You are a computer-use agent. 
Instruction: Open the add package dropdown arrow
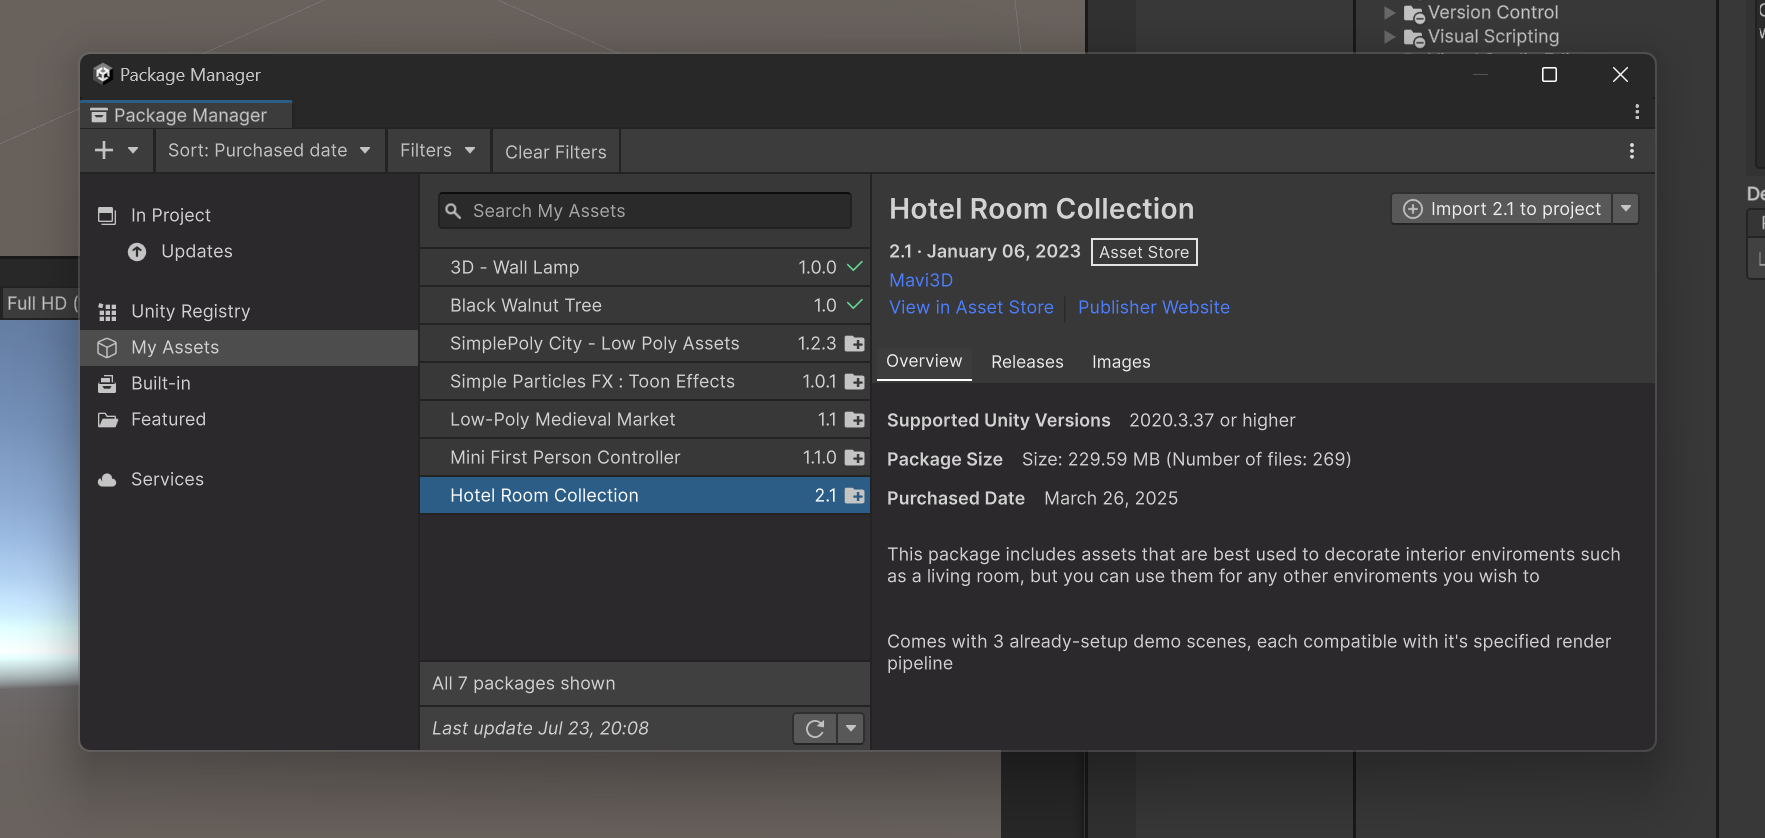tap(133, 150)
